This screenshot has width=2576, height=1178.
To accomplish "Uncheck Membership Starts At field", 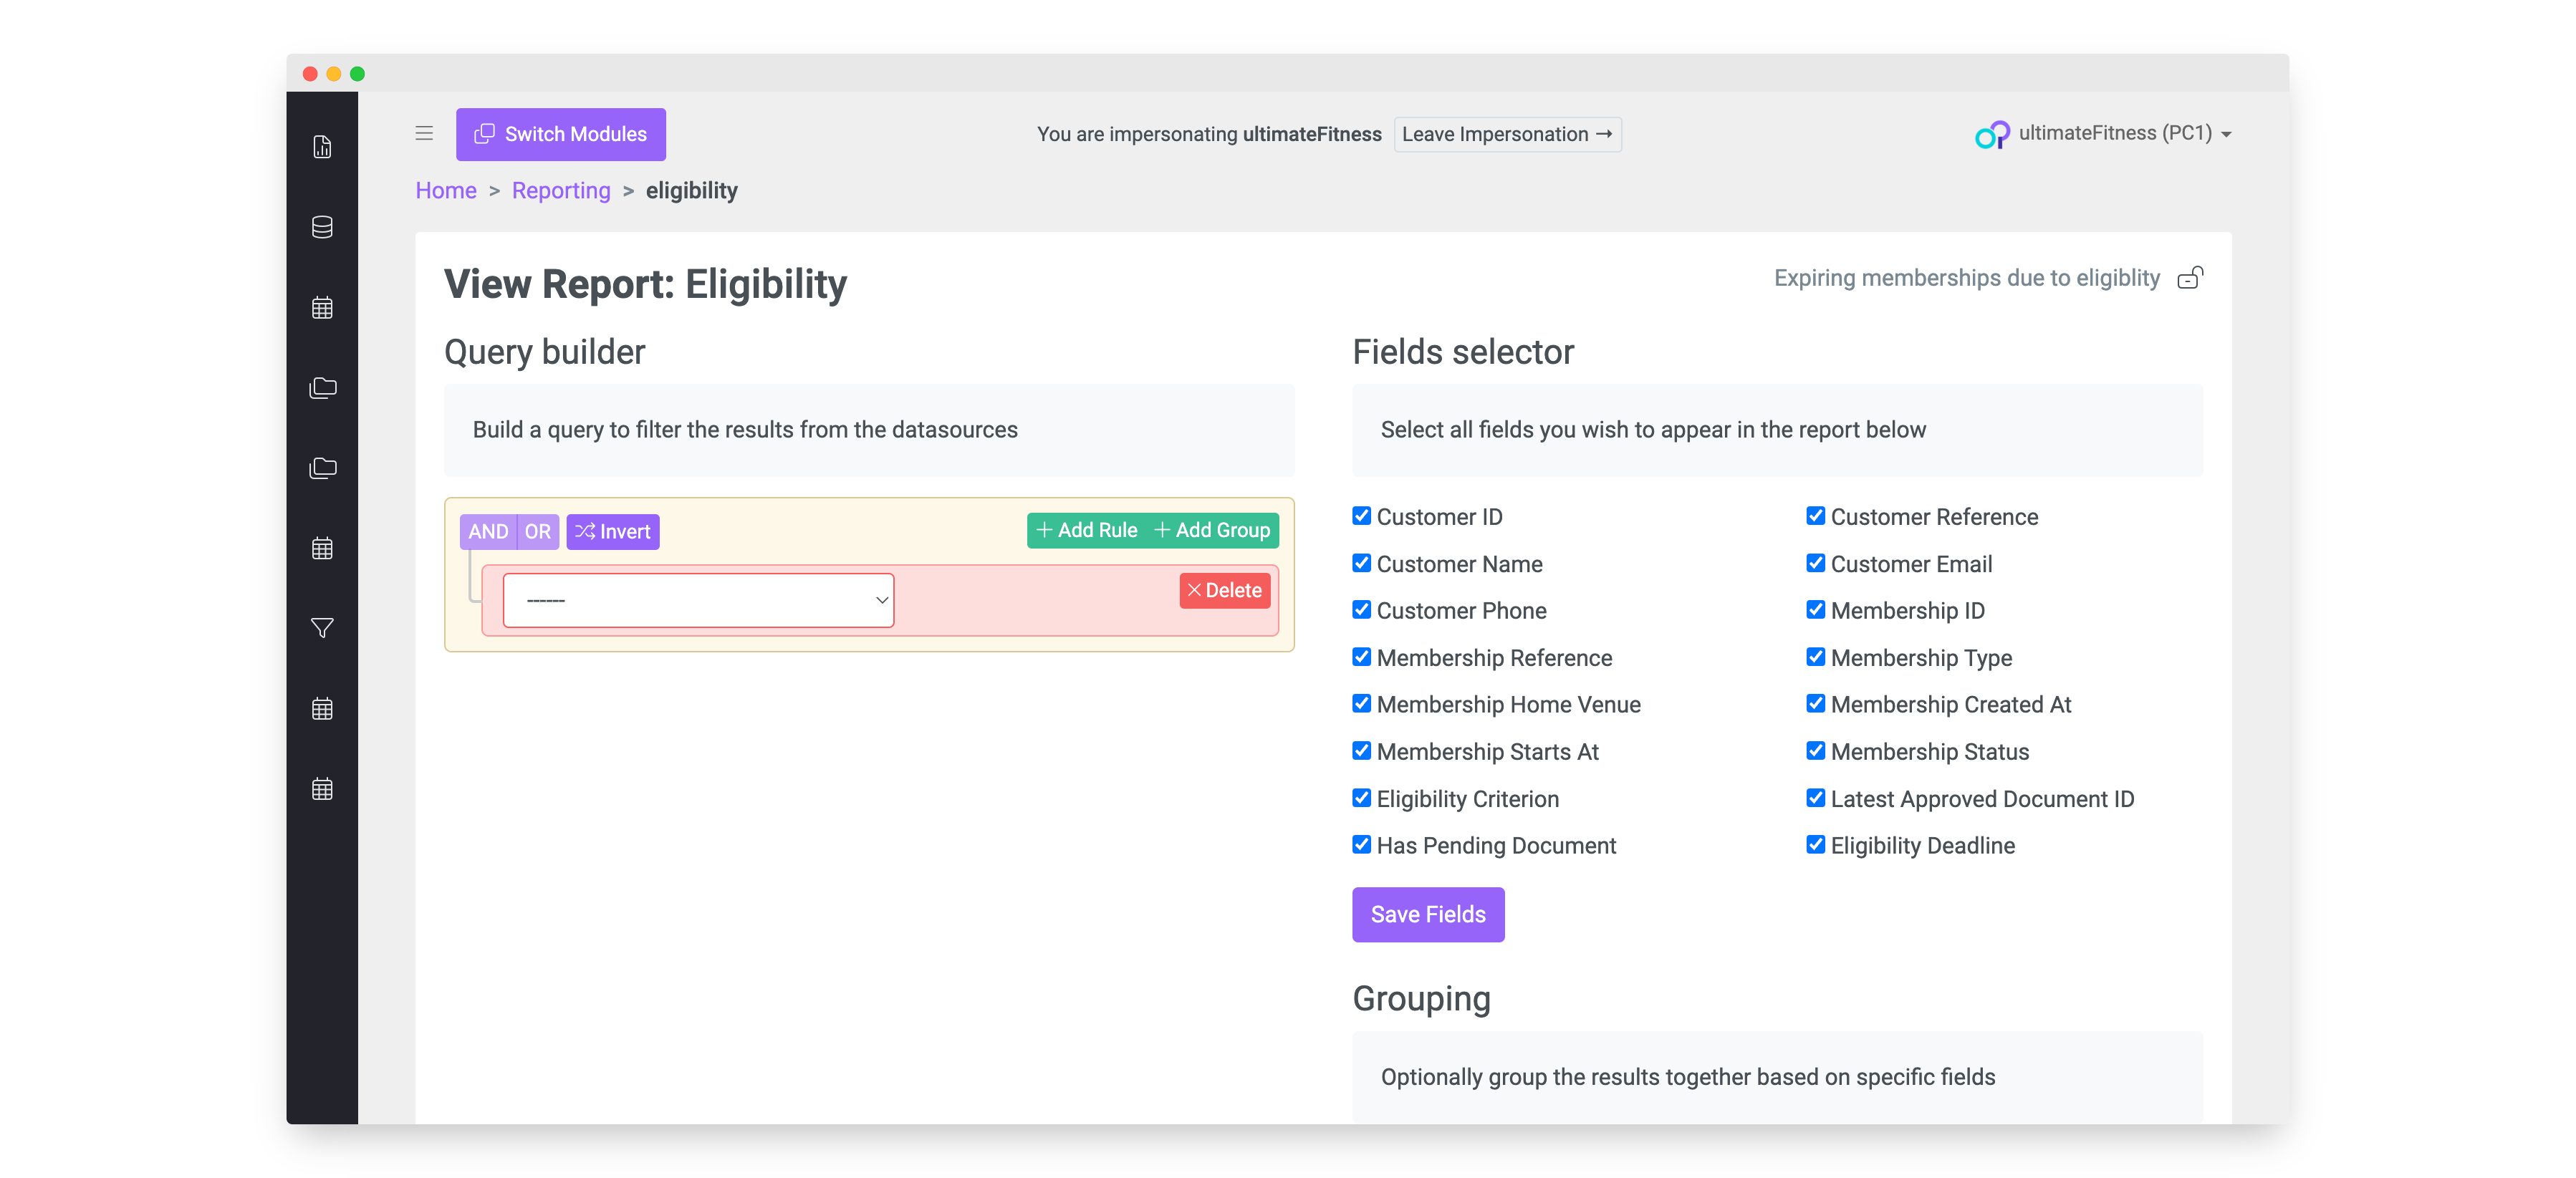I will click(1361, 751).
